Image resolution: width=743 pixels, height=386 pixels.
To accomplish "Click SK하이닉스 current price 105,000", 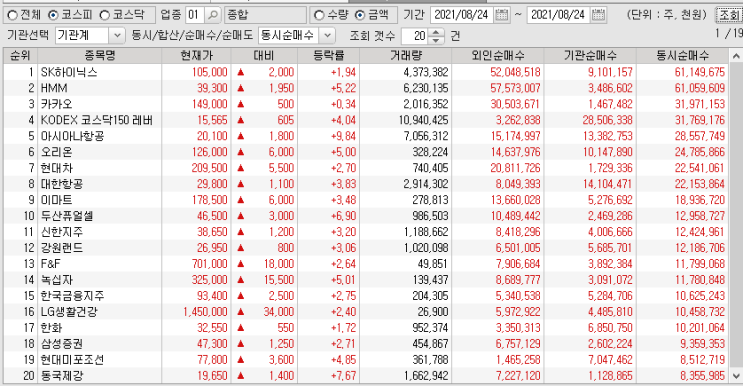I will point(209,72).
